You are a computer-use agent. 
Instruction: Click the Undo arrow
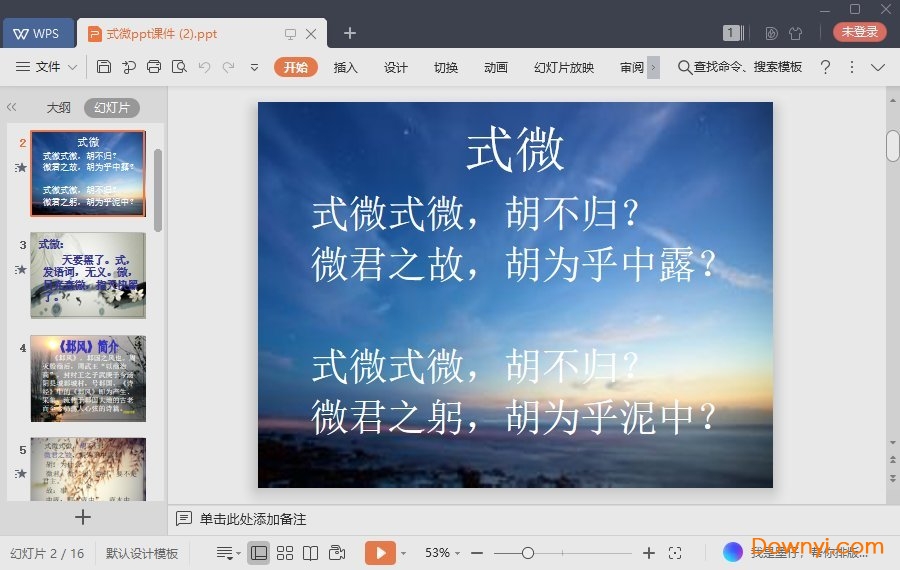click(x=204, y=67)
